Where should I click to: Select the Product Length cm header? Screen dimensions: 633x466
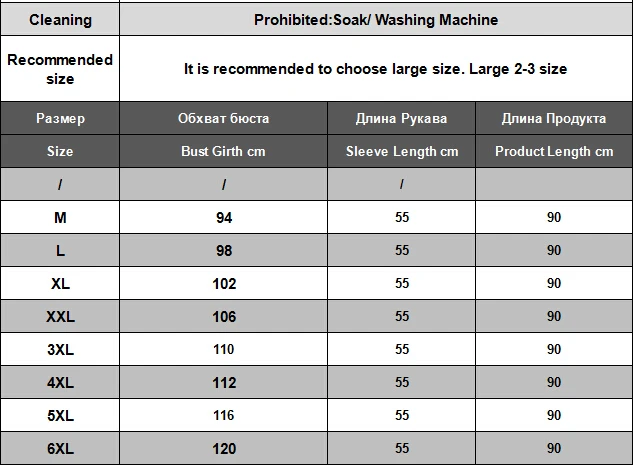tap(554, 151)
